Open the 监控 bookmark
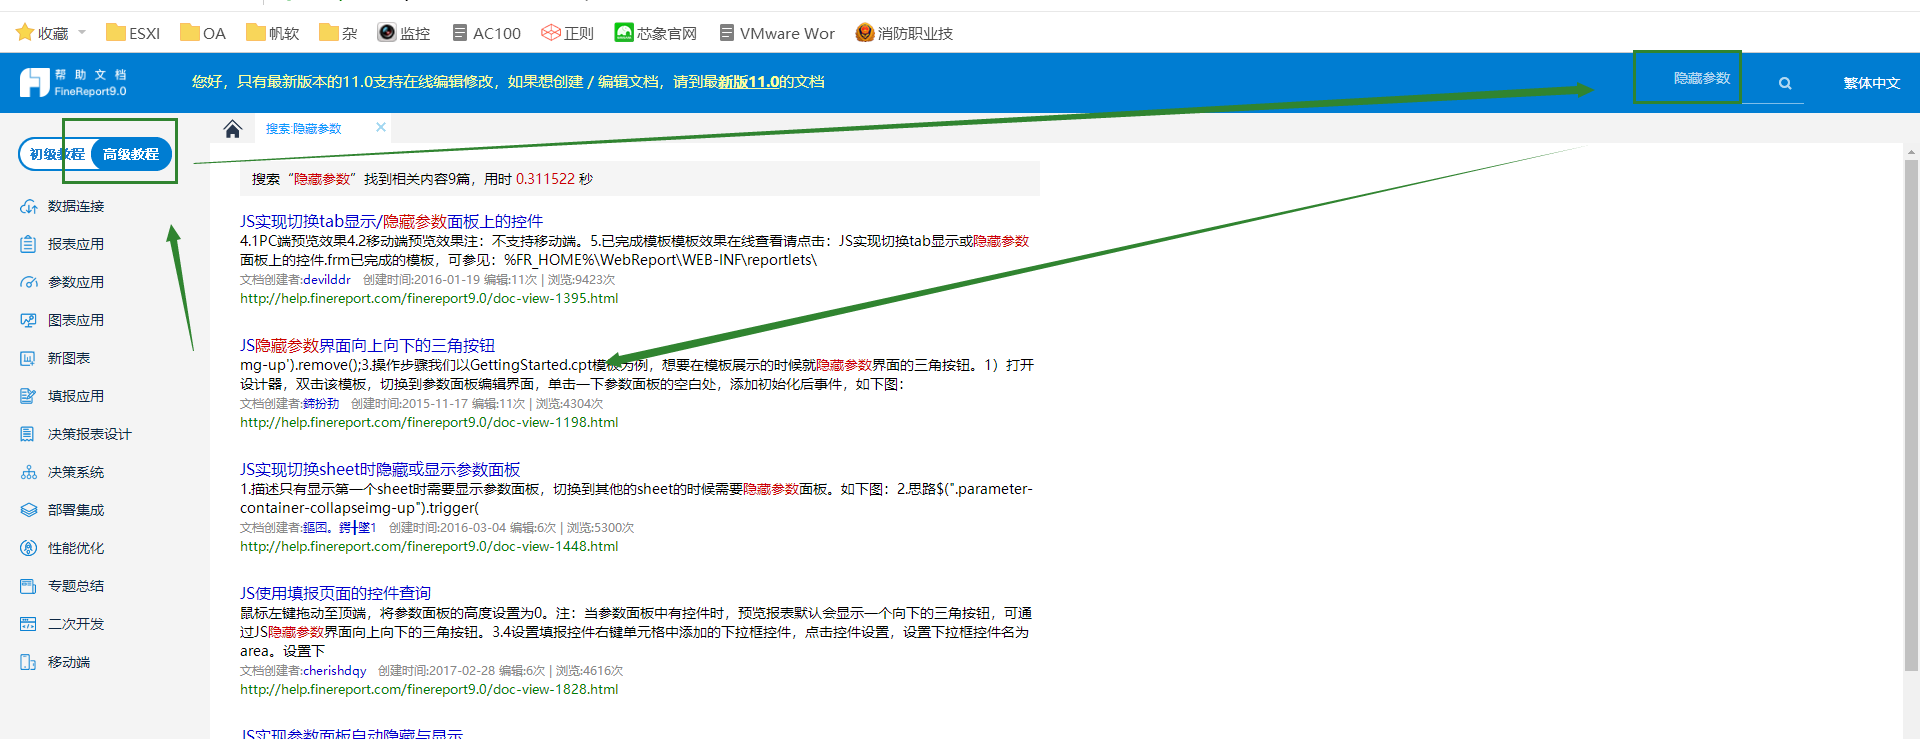Viewport: 1920px width, 739px height. tap(404, 33)
